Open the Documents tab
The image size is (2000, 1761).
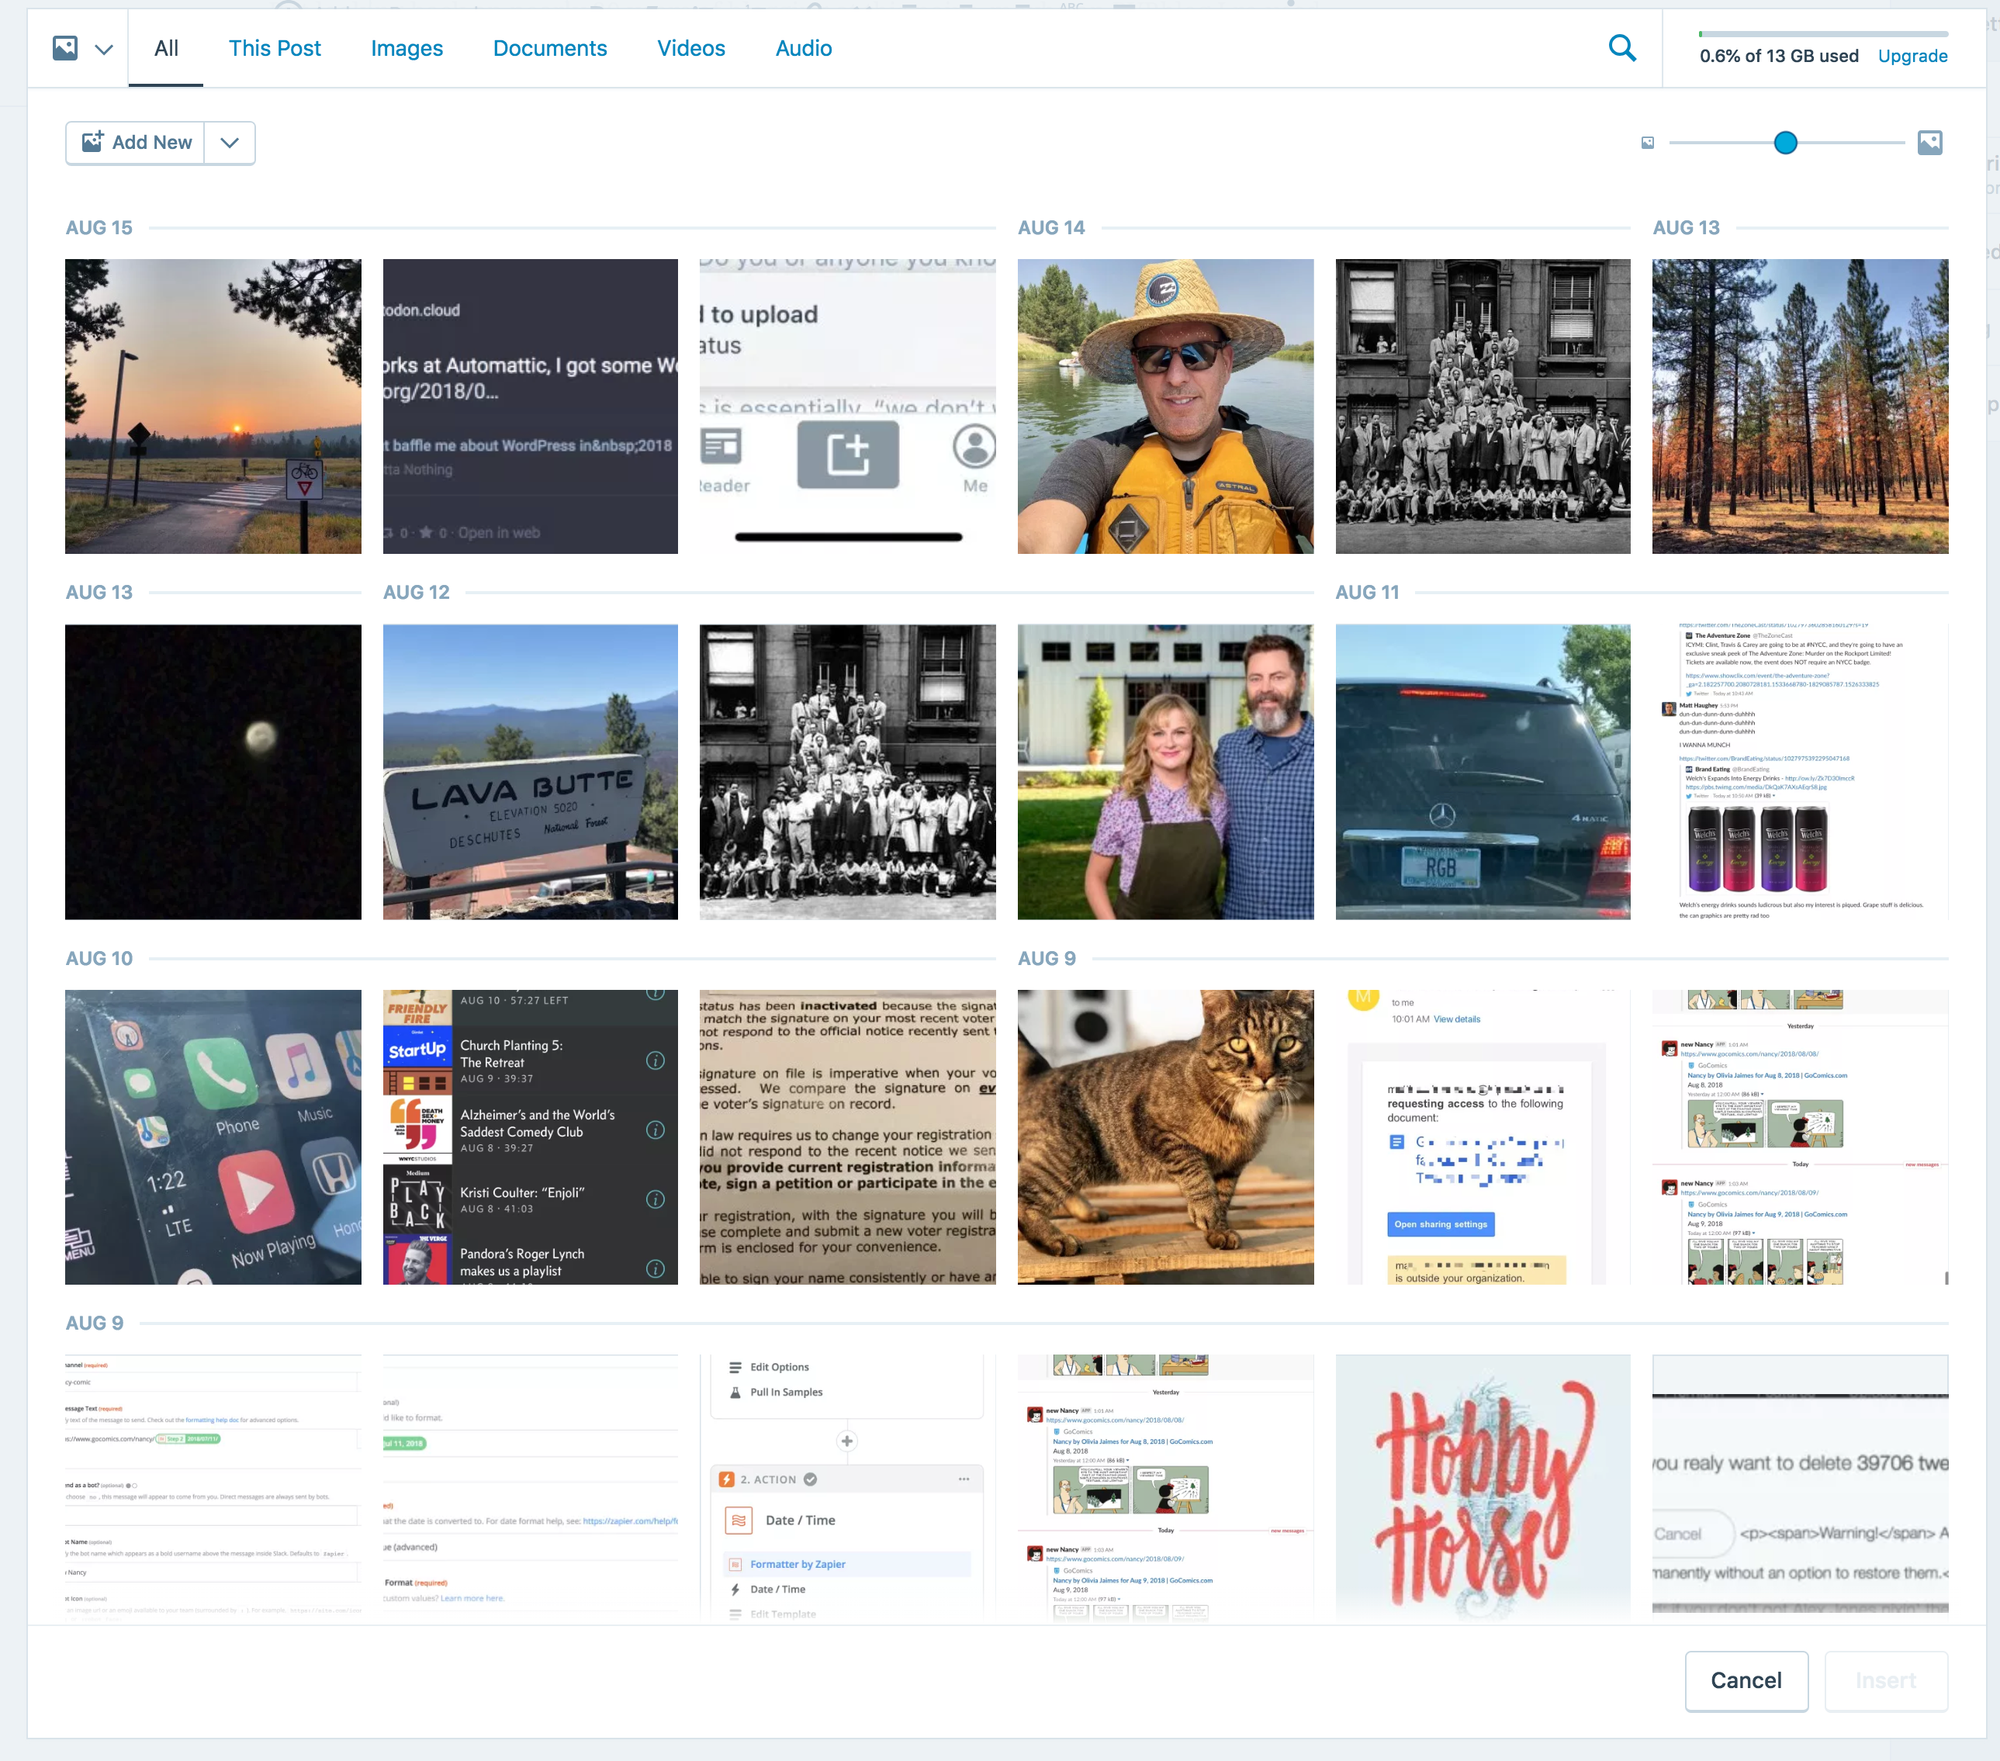tap(549, 47)
